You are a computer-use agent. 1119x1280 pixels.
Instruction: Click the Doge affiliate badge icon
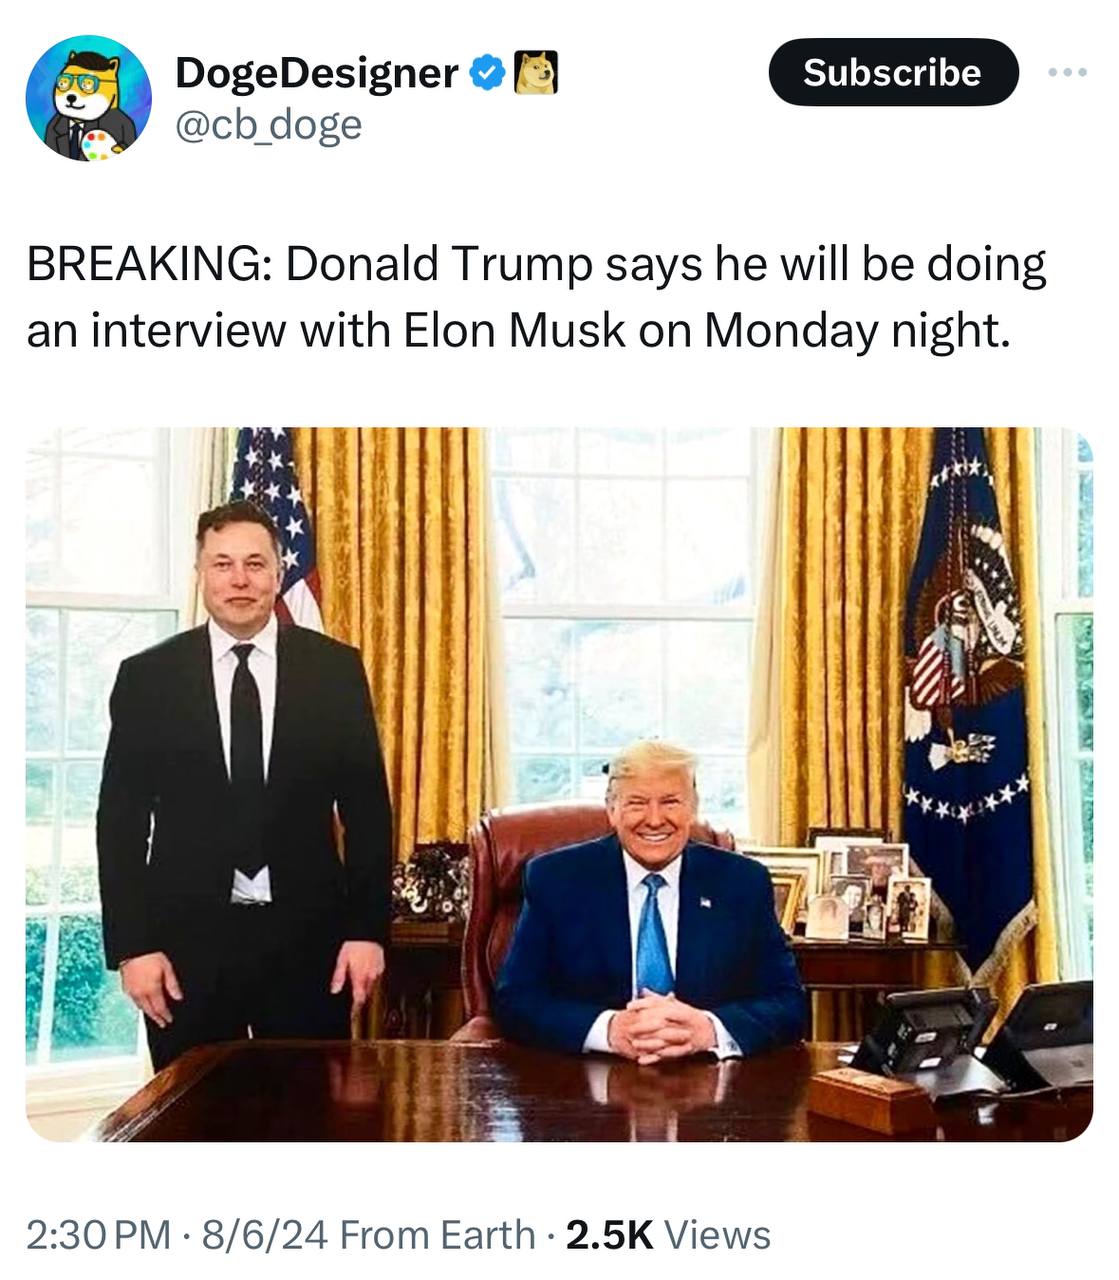point(535,72)
